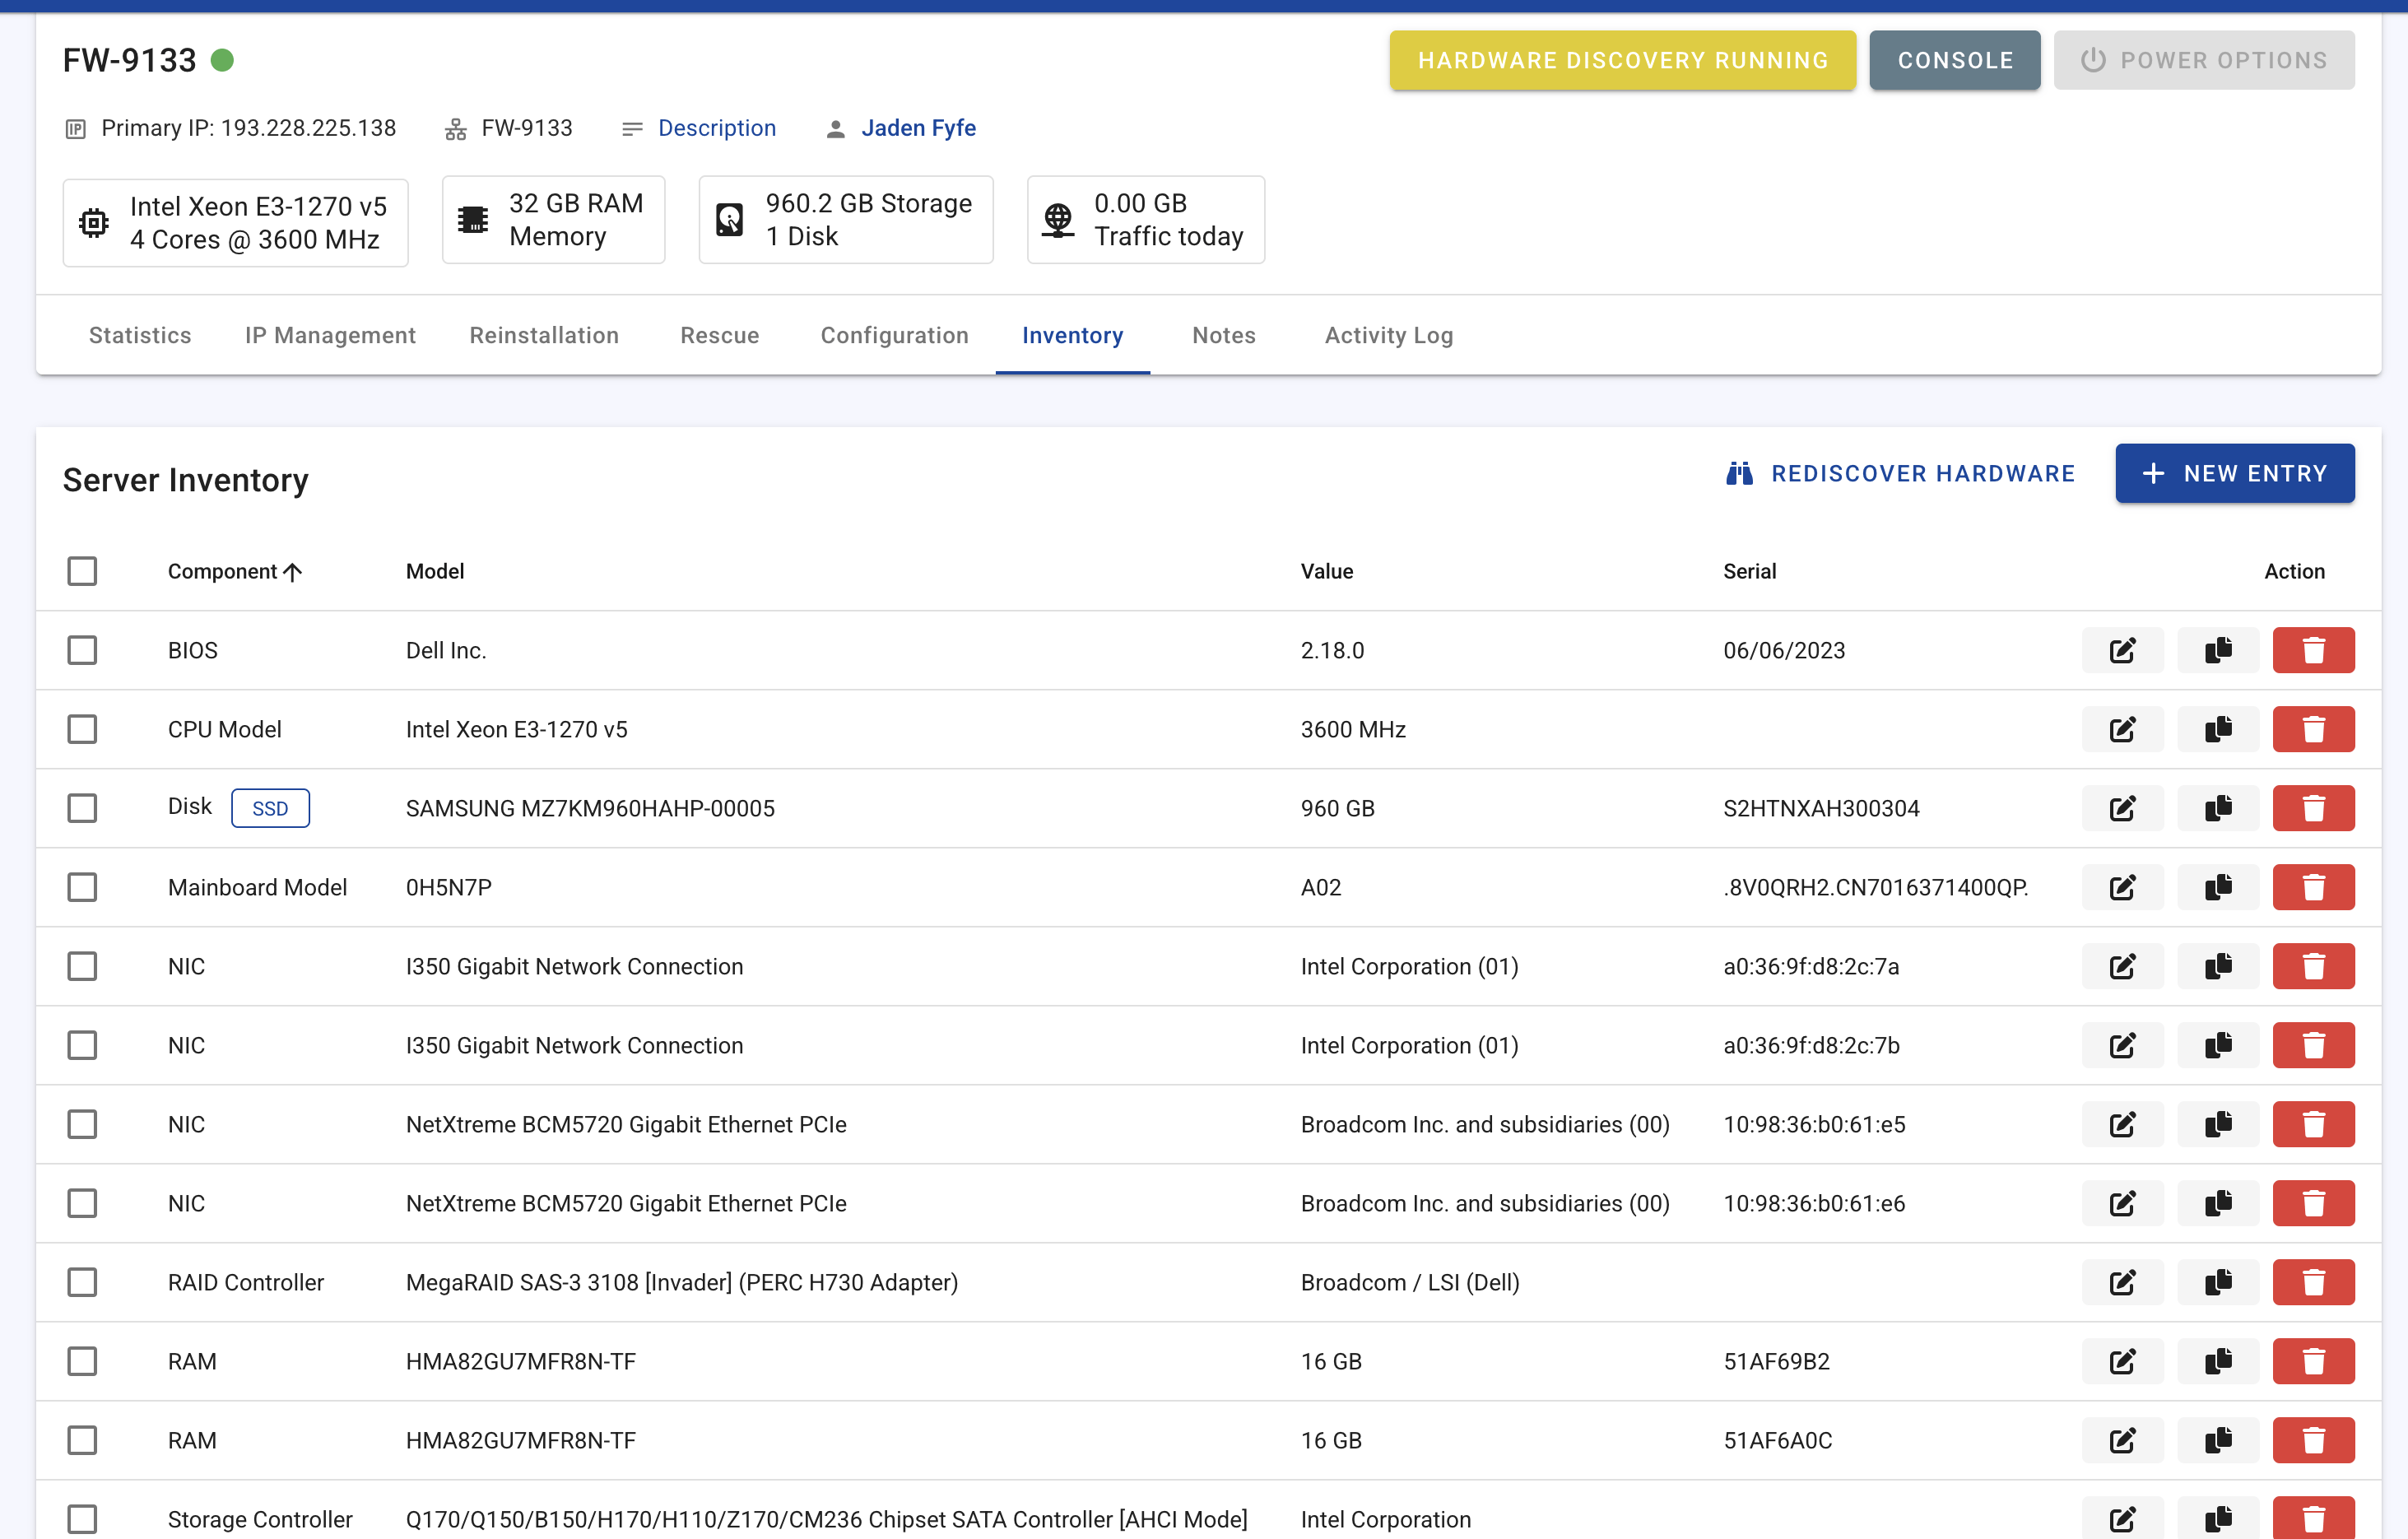The width and height of the screenshot is (2408, 1539).
Task: Select the Mainboard Model row checkbox
Action: click(x=82, y=887)
